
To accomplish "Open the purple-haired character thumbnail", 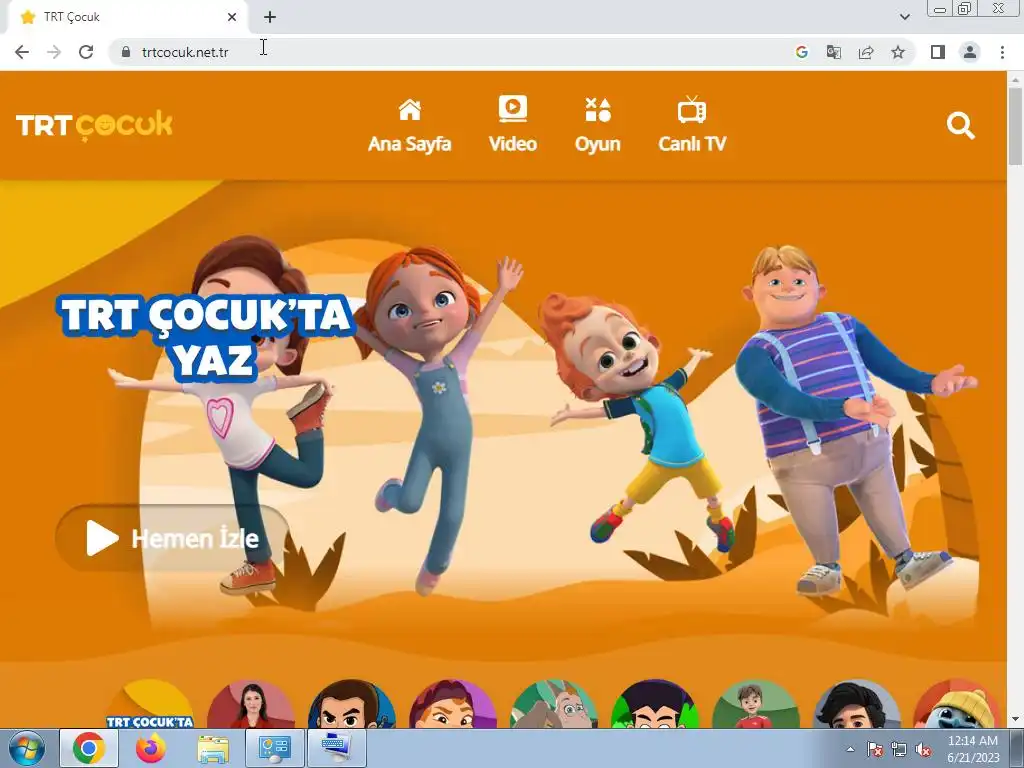I will pos(453,704).
